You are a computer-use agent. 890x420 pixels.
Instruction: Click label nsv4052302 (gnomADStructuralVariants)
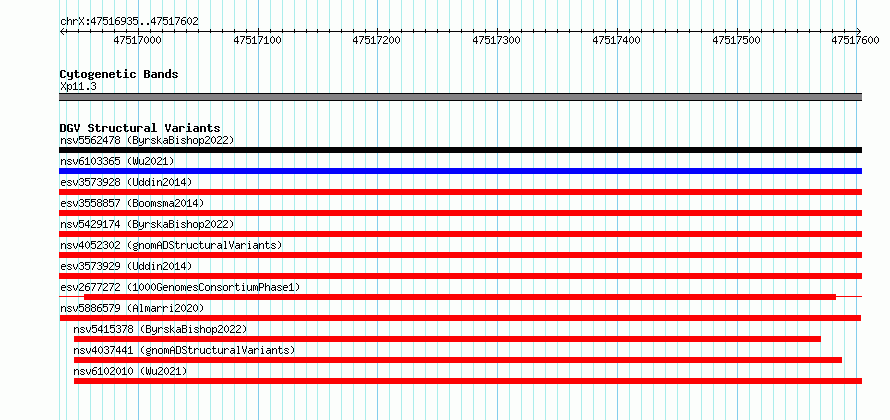[171, 245]
